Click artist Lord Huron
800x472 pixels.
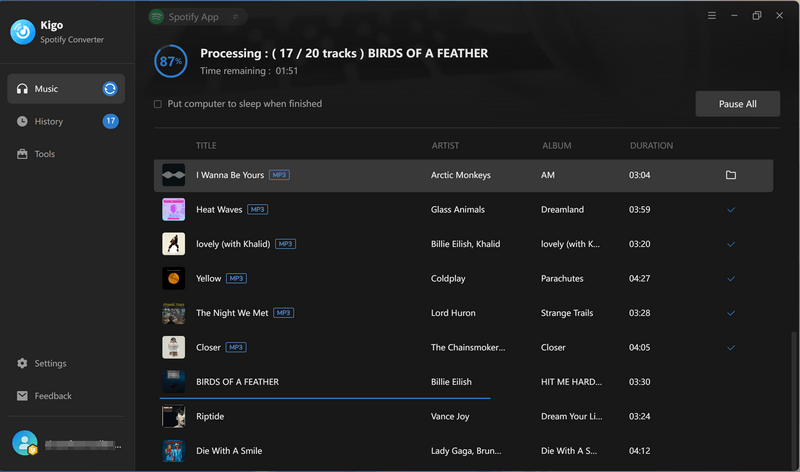[453, 313]
